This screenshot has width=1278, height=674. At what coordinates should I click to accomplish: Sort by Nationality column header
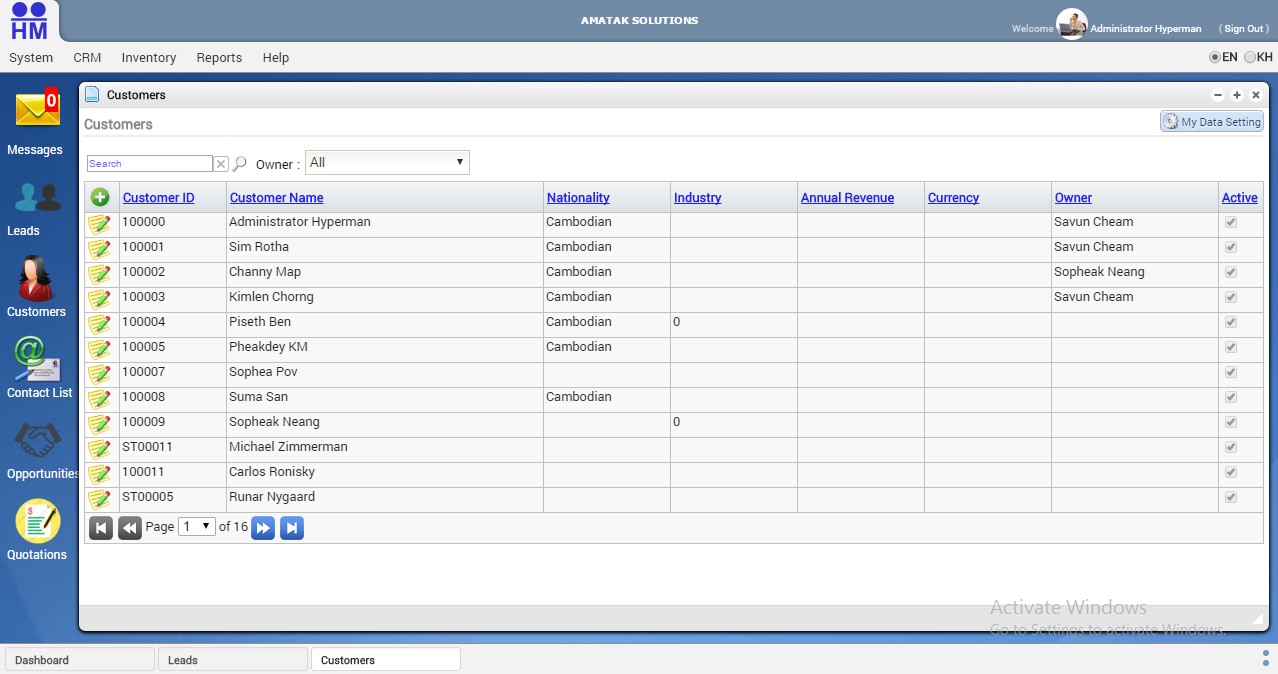point(578,198)
